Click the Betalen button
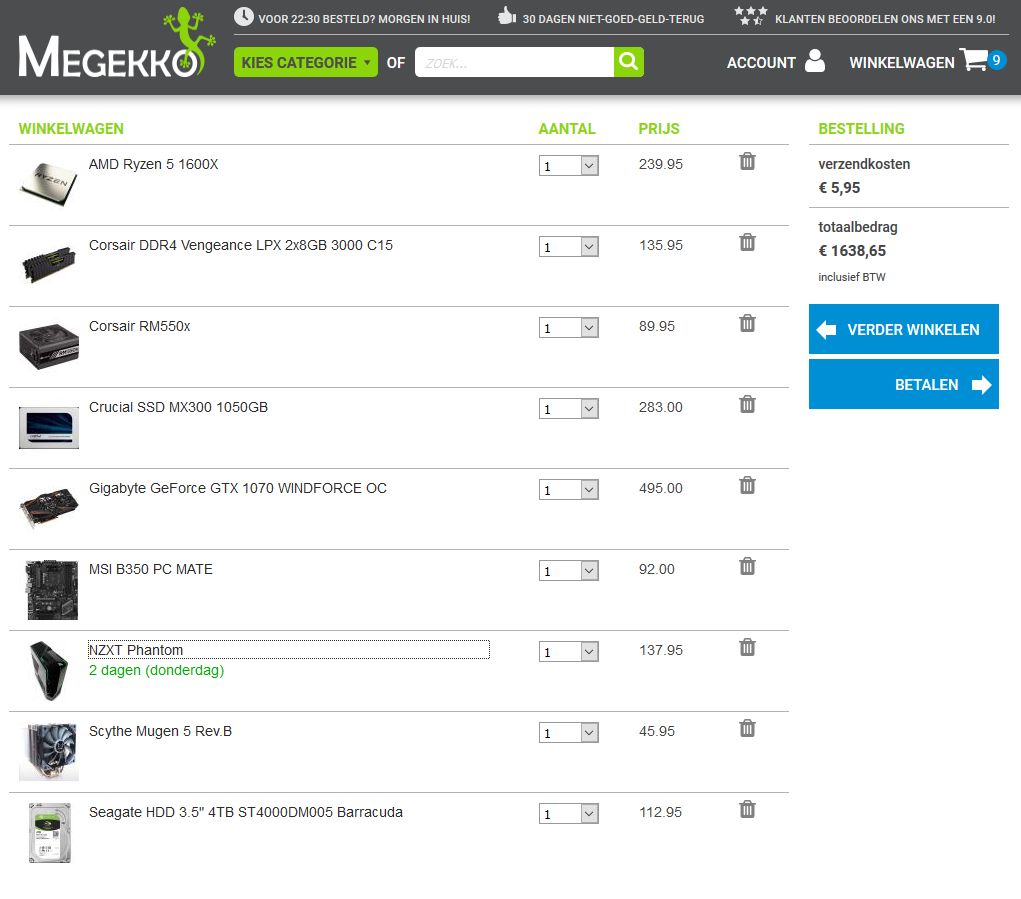Viewport: 1021px width, 899px height. [903, 385]
